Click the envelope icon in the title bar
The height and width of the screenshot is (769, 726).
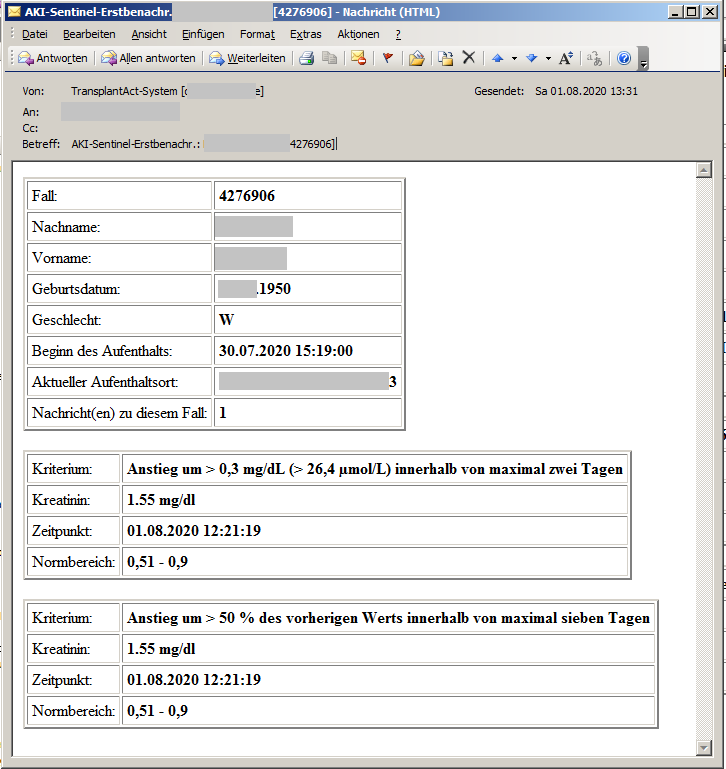pos(14,11)
